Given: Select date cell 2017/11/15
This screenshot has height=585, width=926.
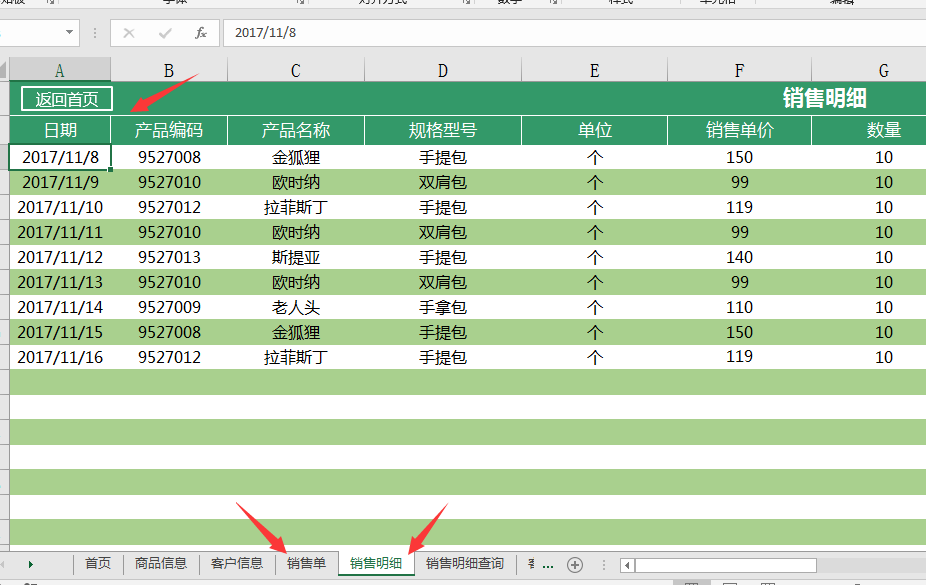Looking at the screenshot, I should click(60, 332).
